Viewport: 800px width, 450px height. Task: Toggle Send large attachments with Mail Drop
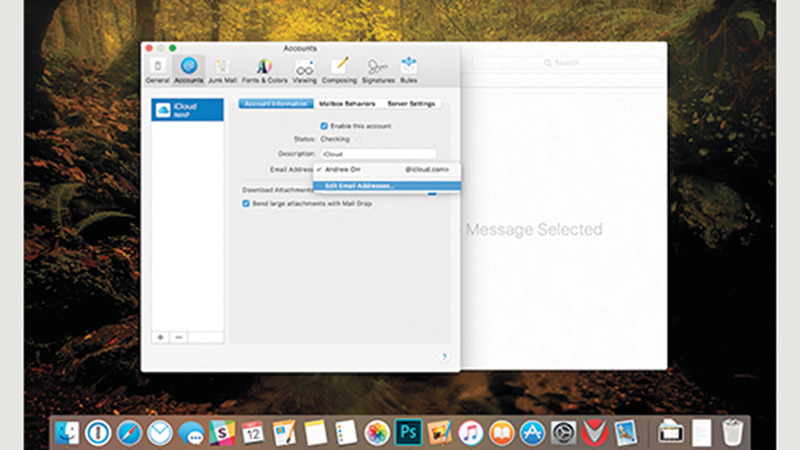click(x=246, y=203)
